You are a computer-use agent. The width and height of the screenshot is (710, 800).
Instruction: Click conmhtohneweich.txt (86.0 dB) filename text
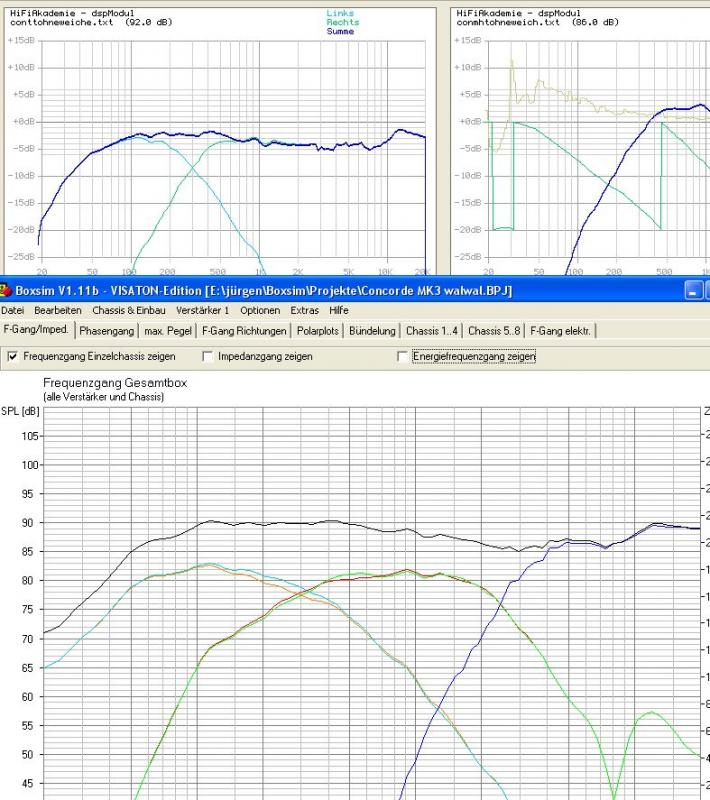click(x=538, y=22)
